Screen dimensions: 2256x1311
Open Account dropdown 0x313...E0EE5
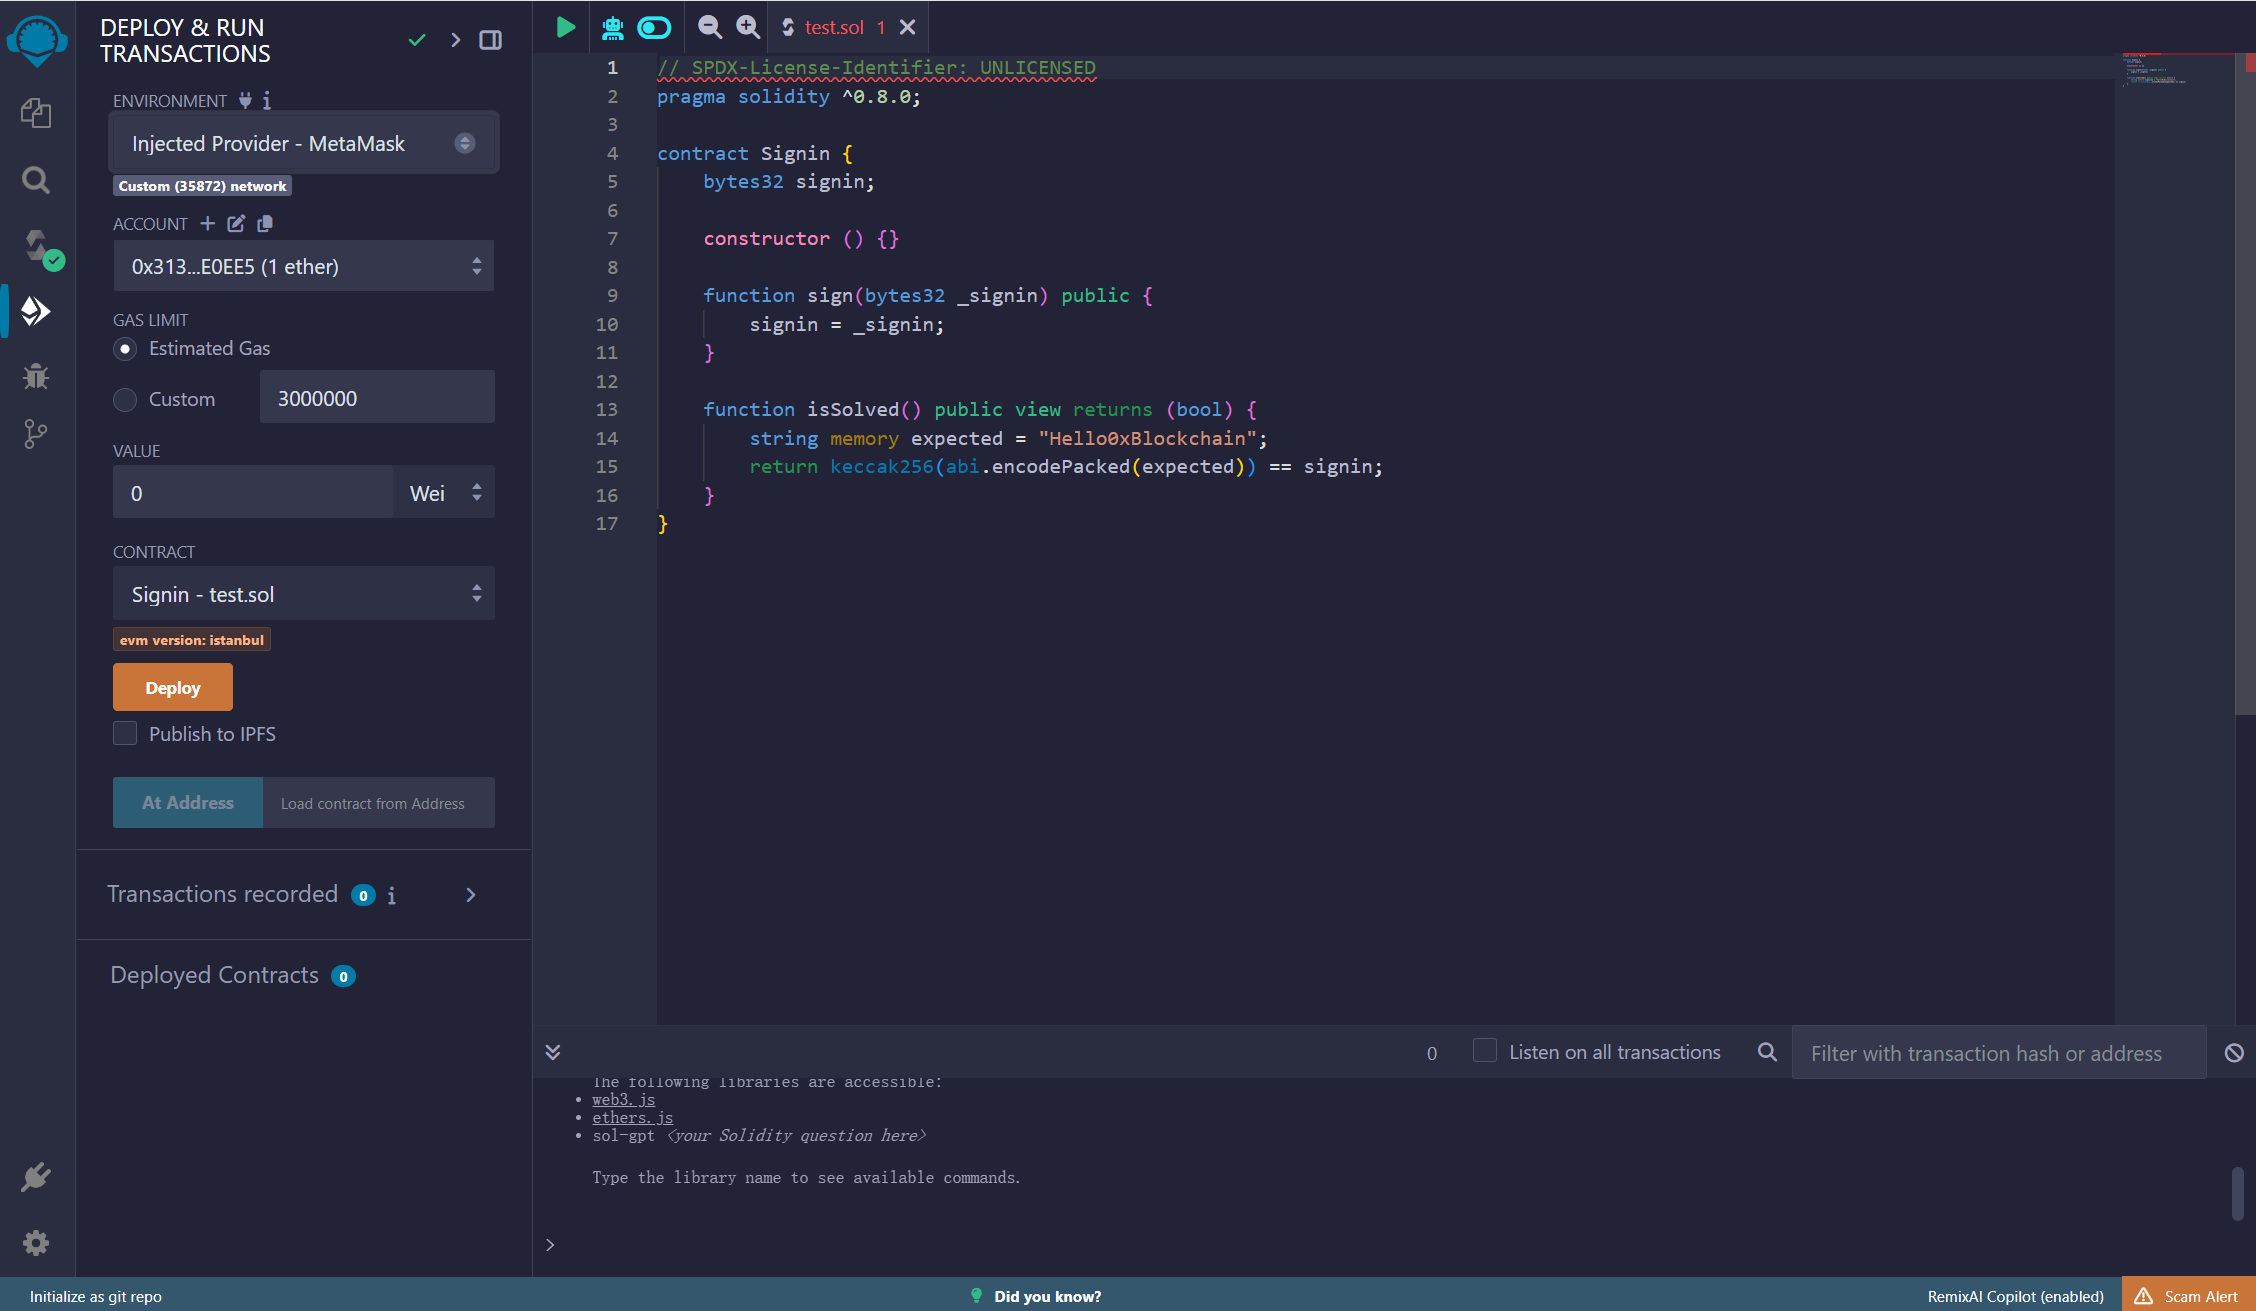[x=304, y=266]
